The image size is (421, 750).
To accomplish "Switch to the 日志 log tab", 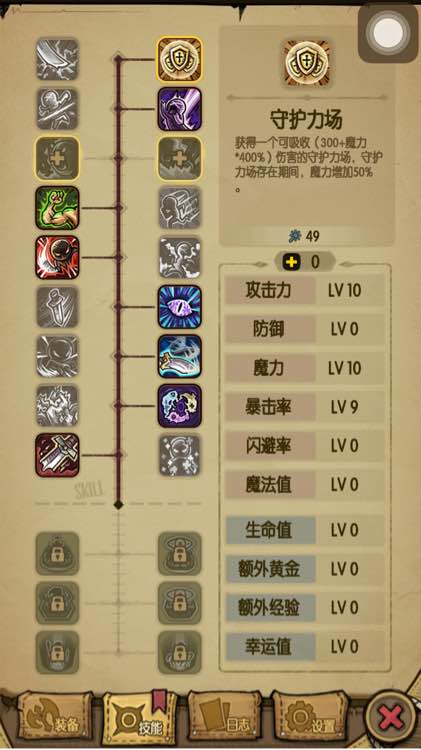I will coord(224,719).
